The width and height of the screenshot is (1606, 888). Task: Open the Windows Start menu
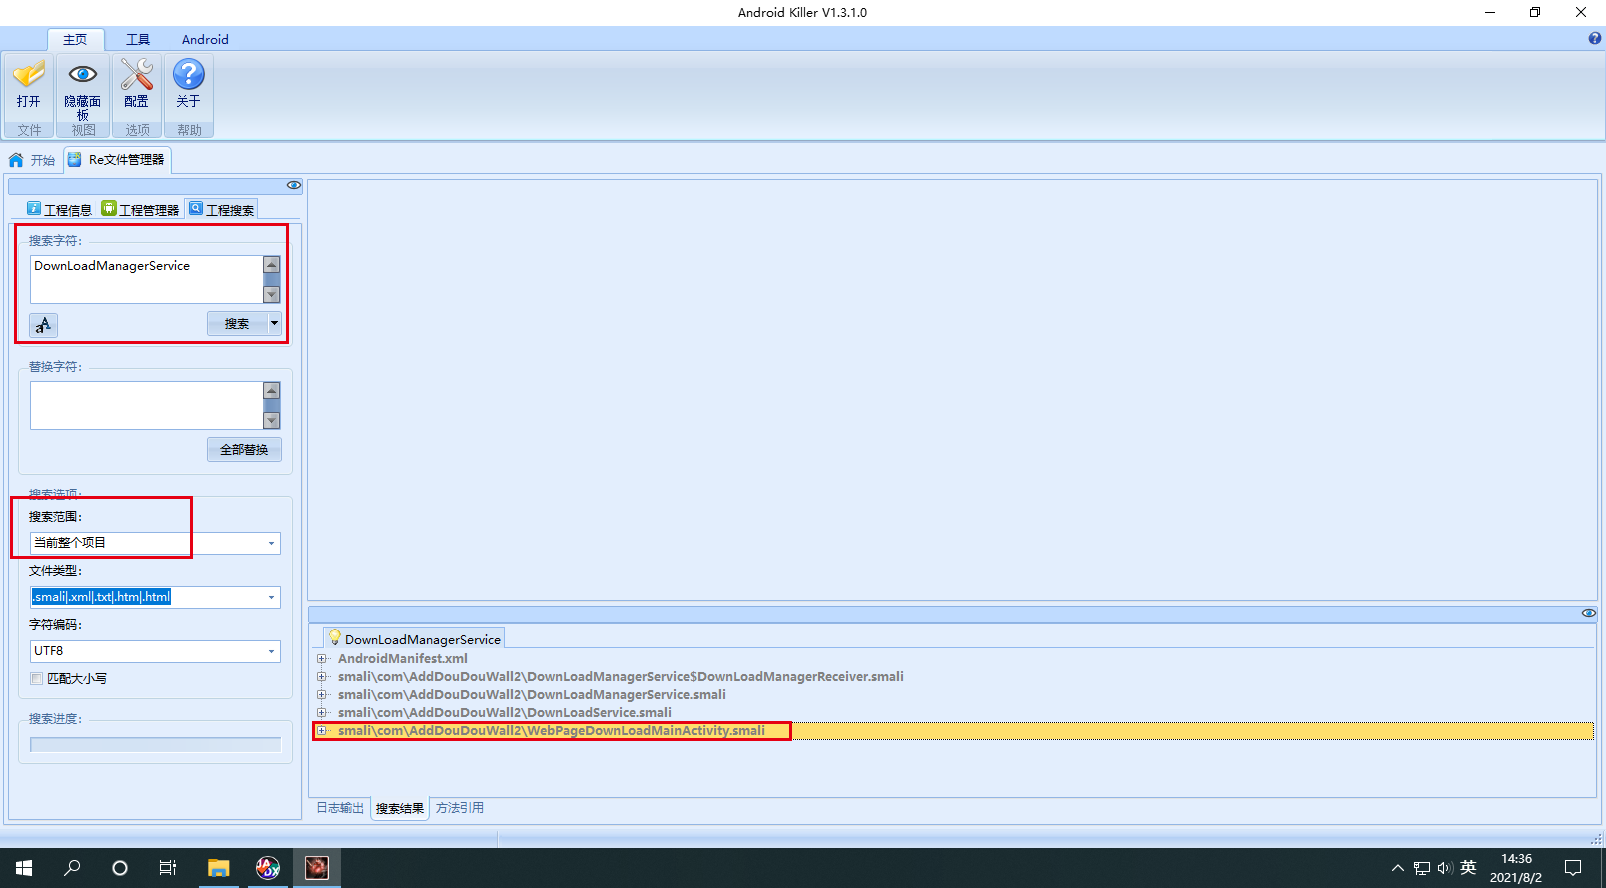tap(24, 867)
